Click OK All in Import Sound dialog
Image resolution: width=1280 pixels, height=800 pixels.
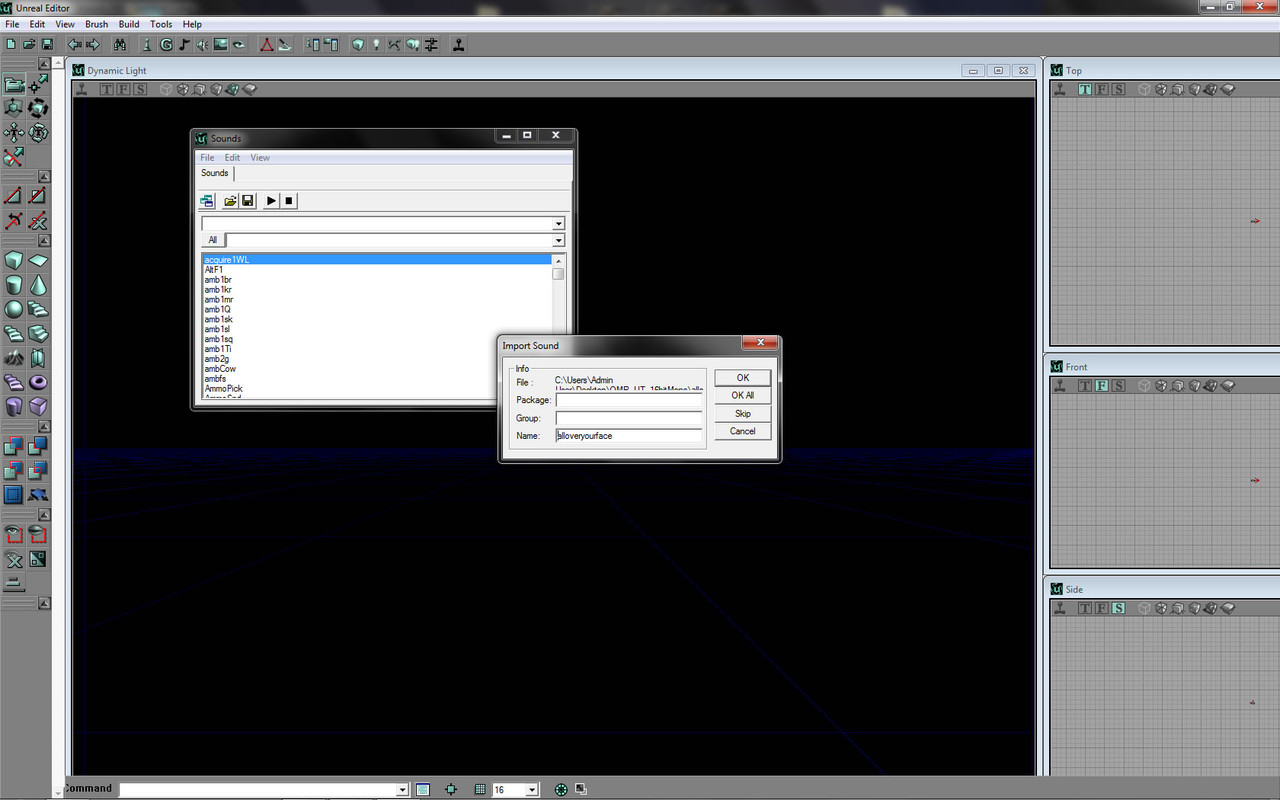point(743,396)
